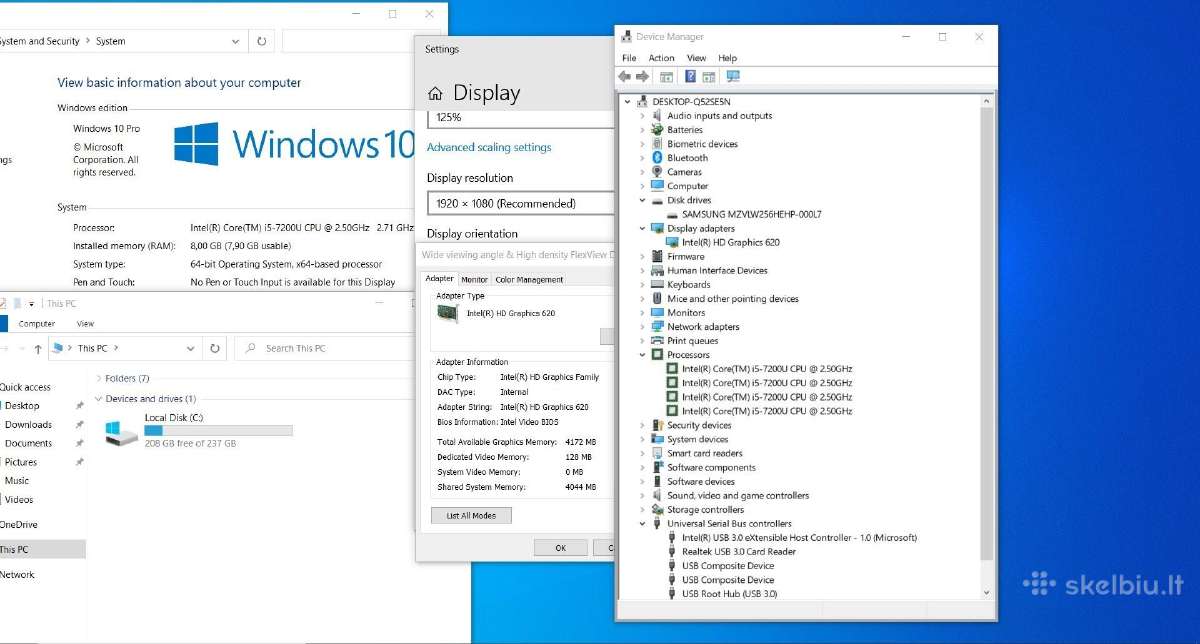Click the Security devices icon
The width and height of the screenshot is (1200, 644).
tap(657, 425)
